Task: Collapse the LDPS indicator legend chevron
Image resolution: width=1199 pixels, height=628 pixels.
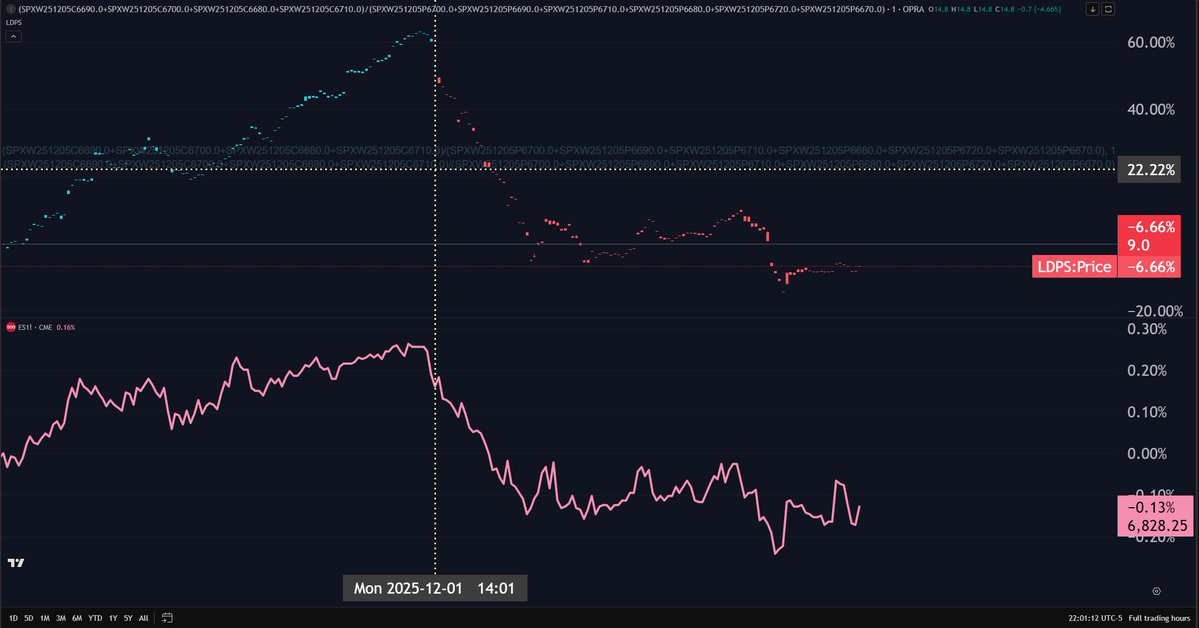Action: pyautogui.click(x=12, y=36)
